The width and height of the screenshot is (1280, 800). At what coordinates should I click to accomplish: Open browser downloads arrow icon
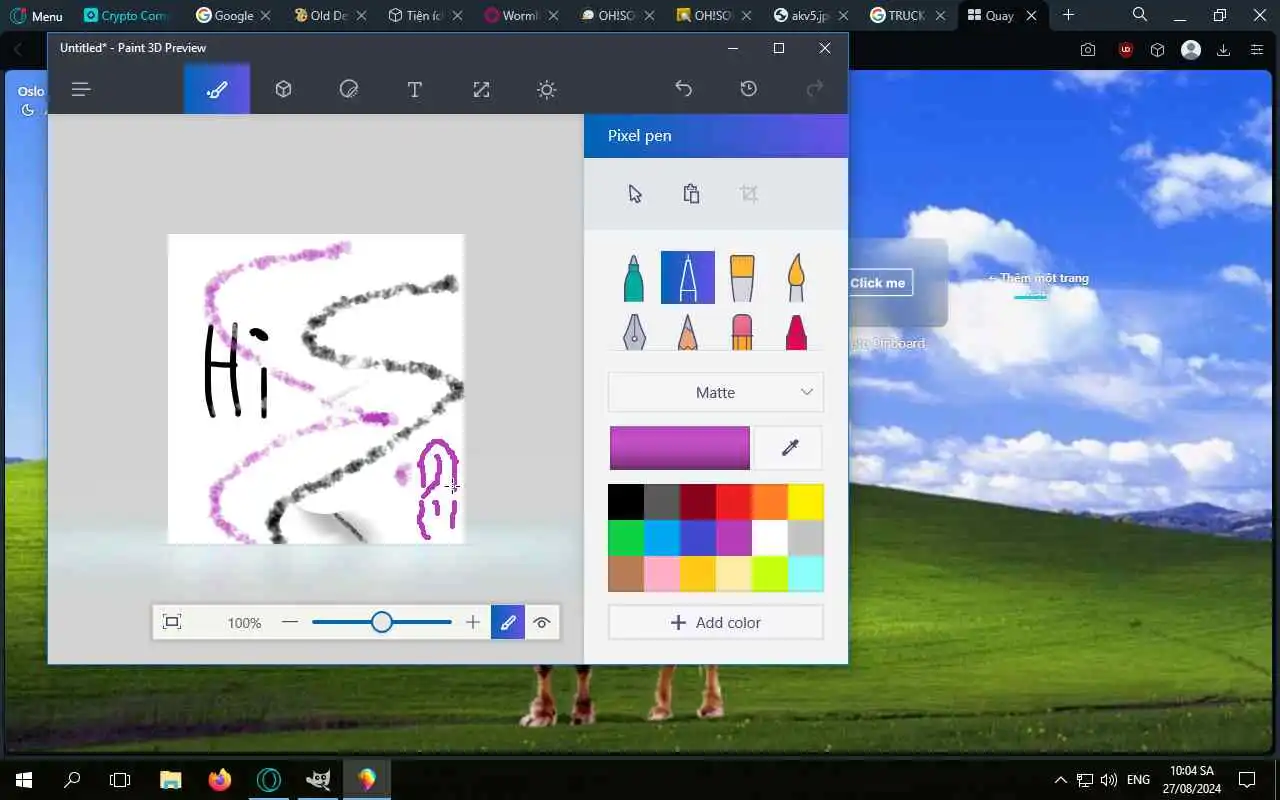point(1223,50)
